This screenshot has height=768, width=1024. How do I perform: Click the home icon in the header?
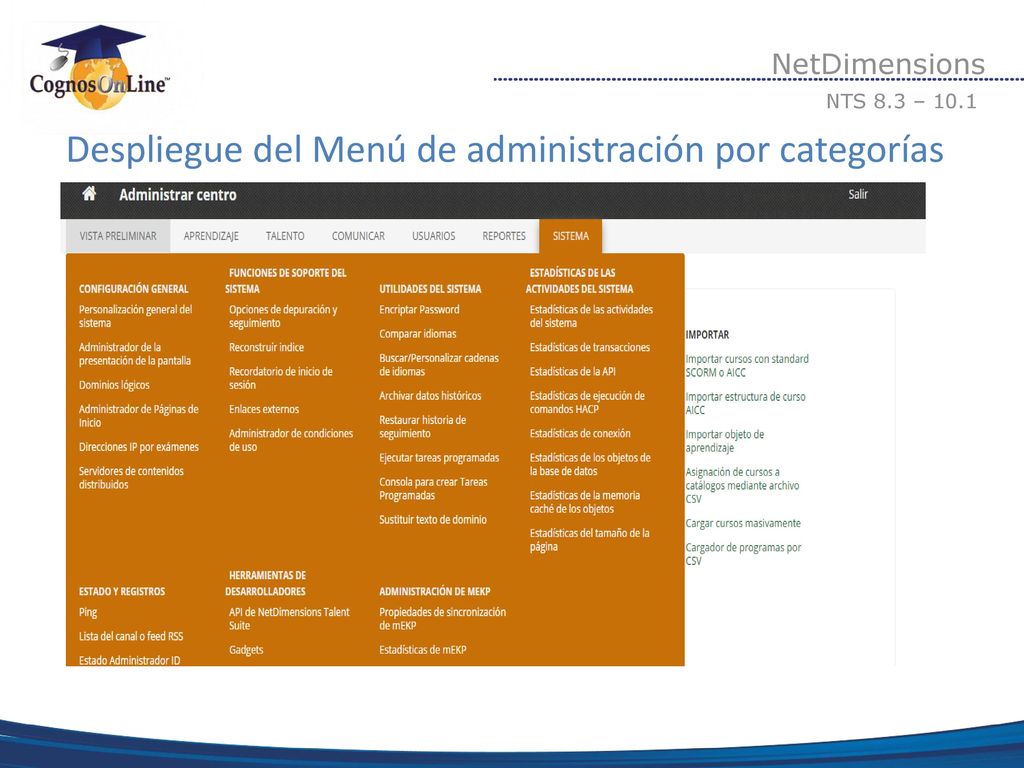tap(89, 194)
